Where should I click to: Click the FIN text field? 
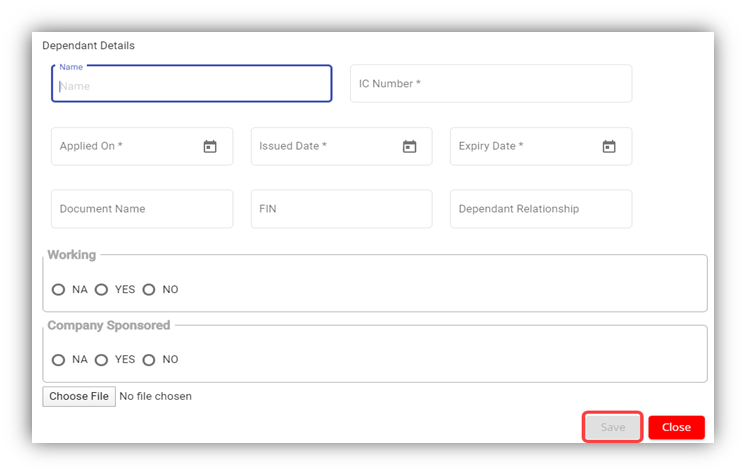pos(341,209)
